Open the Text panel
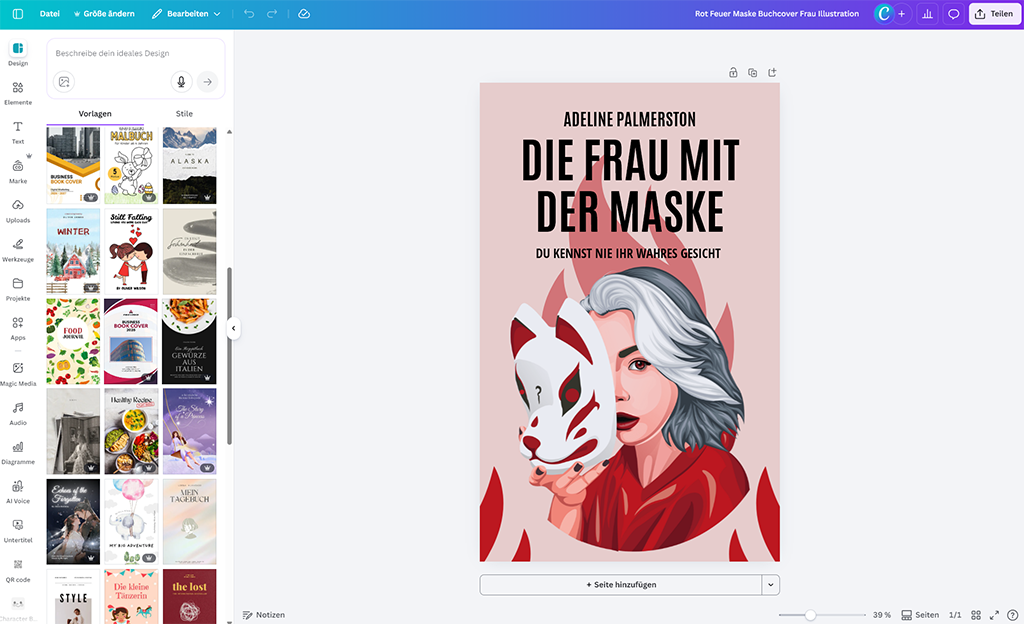 click(x=17, y=130)
